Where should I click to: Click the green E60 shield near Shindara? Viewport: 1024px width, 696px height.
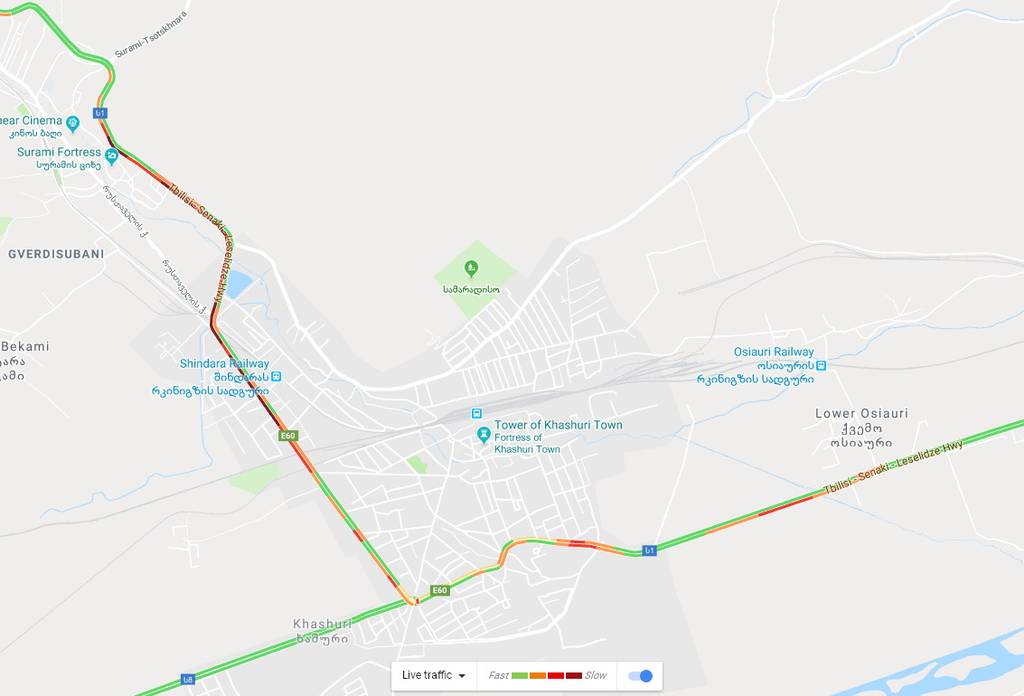288,435
